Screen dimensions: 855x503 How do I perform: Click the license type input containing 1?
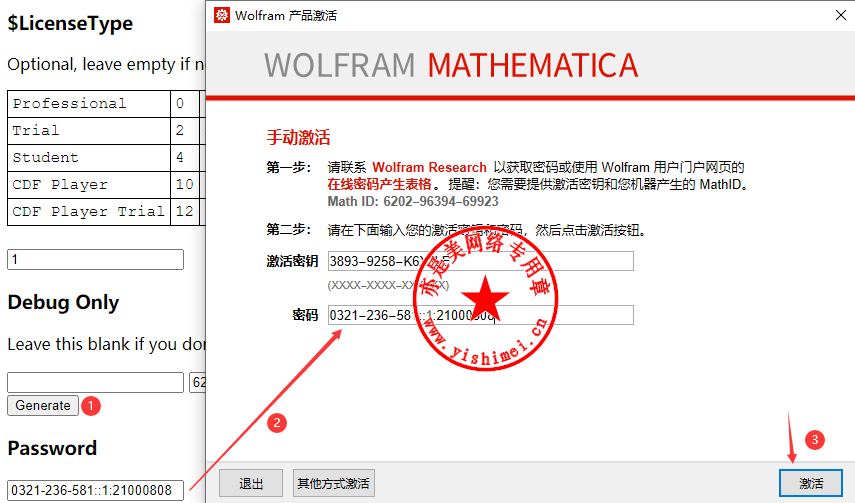(x=95, y=259)
